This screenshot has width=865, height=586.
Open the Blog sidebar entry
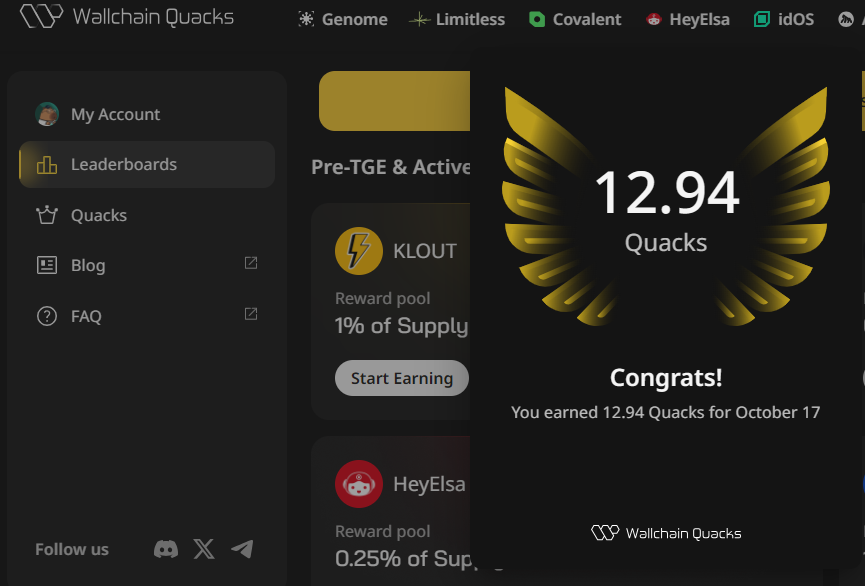coord(147,265)
